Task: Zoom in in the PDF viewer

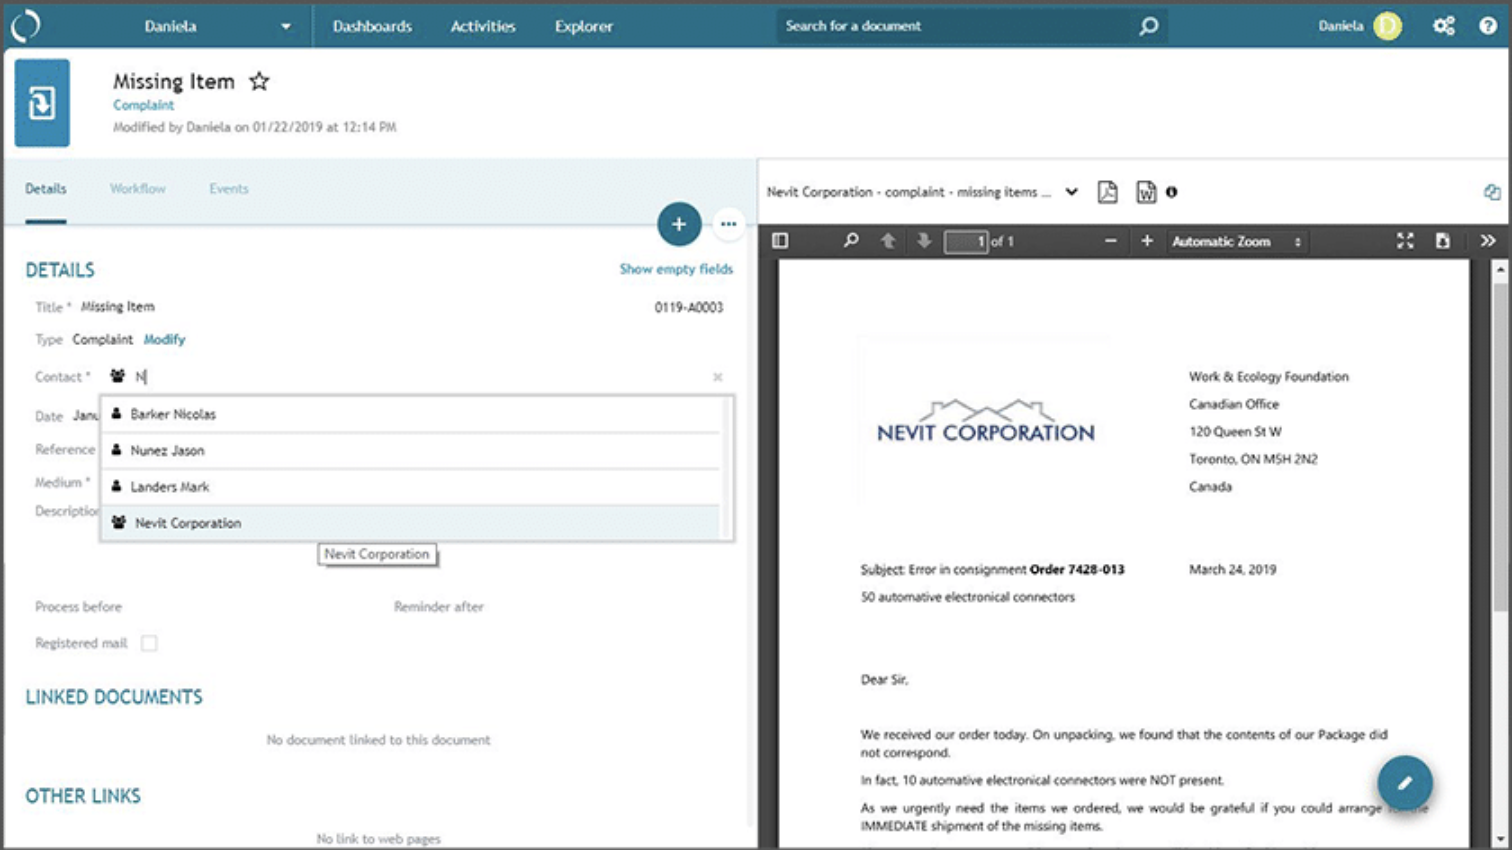Action: coord(1147,241)
